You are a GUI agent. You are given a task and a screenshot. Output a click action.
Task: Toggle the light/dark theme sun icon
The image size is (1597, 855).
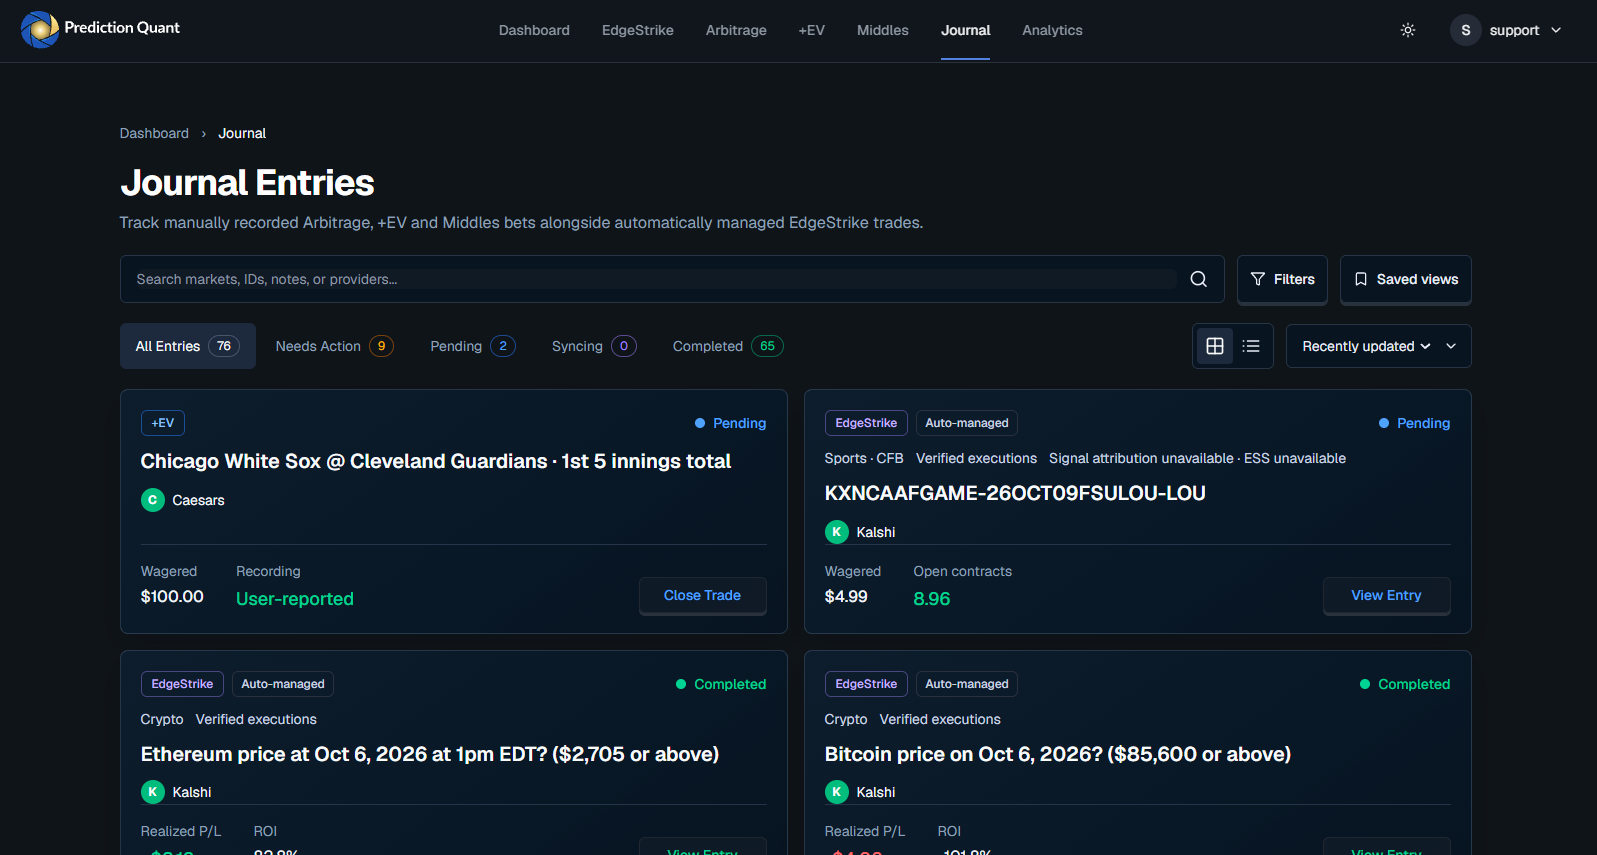1408,30
